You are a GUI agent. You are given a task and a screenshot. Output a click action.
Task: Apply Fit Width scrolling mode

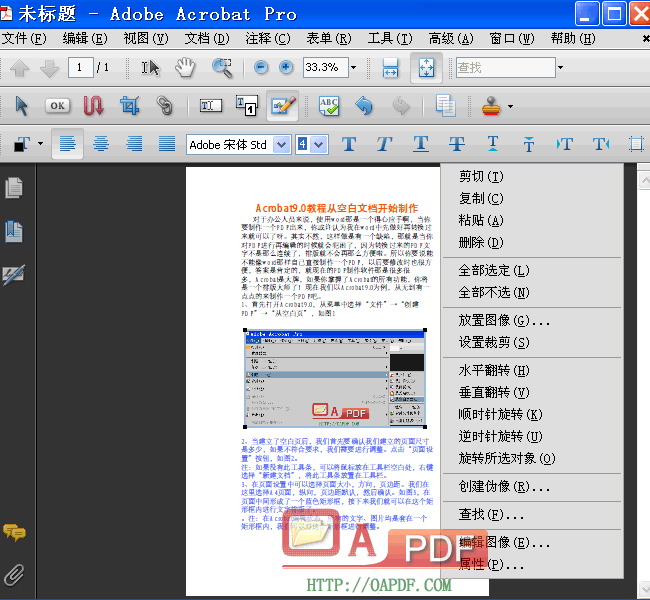click(x=390, y=68)
